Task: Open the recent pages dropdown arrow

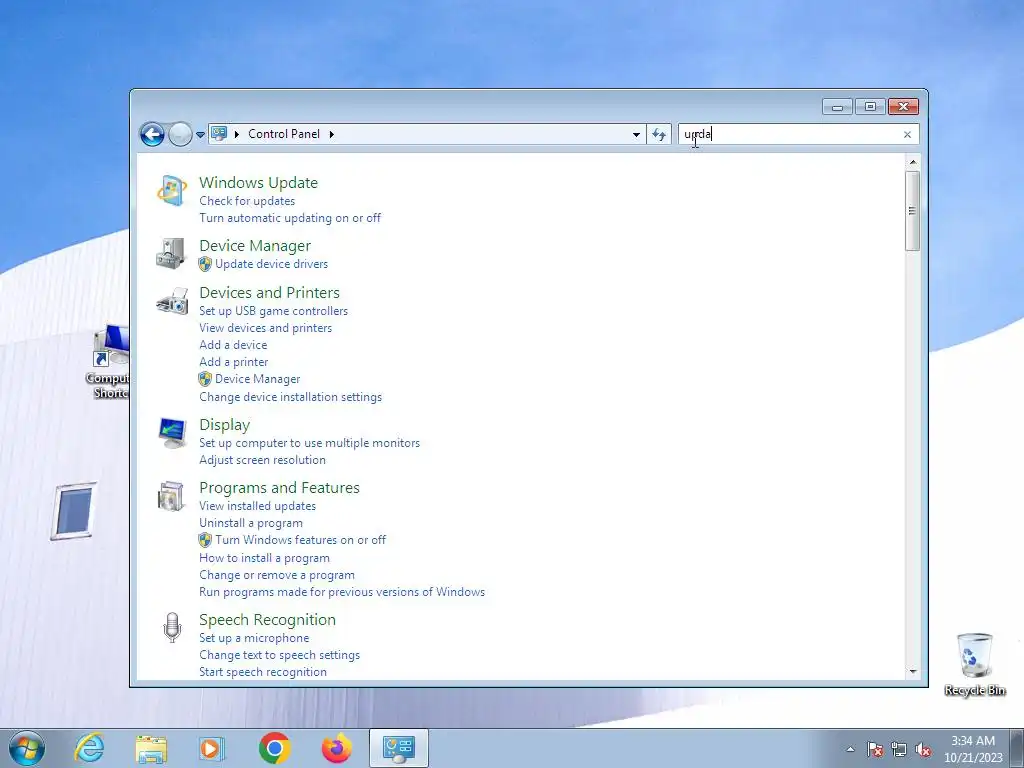Action: [200, 135]
